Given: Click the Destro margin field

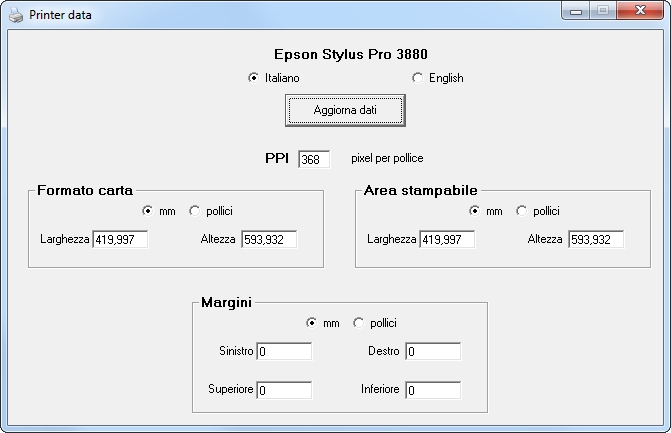Looking at the screenshot, I should click(433, 351).
